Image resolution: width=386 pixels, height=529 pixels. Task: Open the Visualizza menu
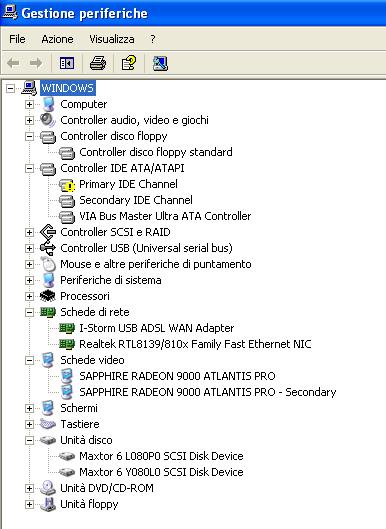(112, 39)
